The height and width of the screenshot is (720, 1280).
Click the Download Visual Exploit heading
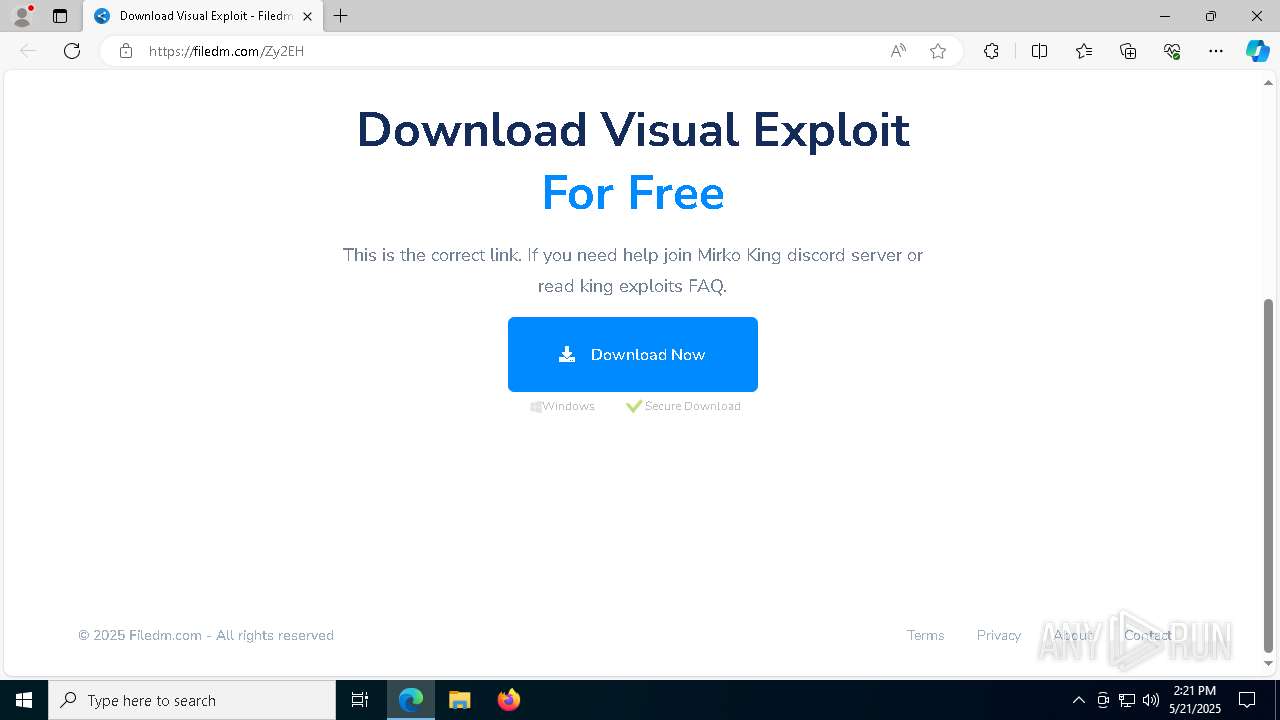coord(633,130)
